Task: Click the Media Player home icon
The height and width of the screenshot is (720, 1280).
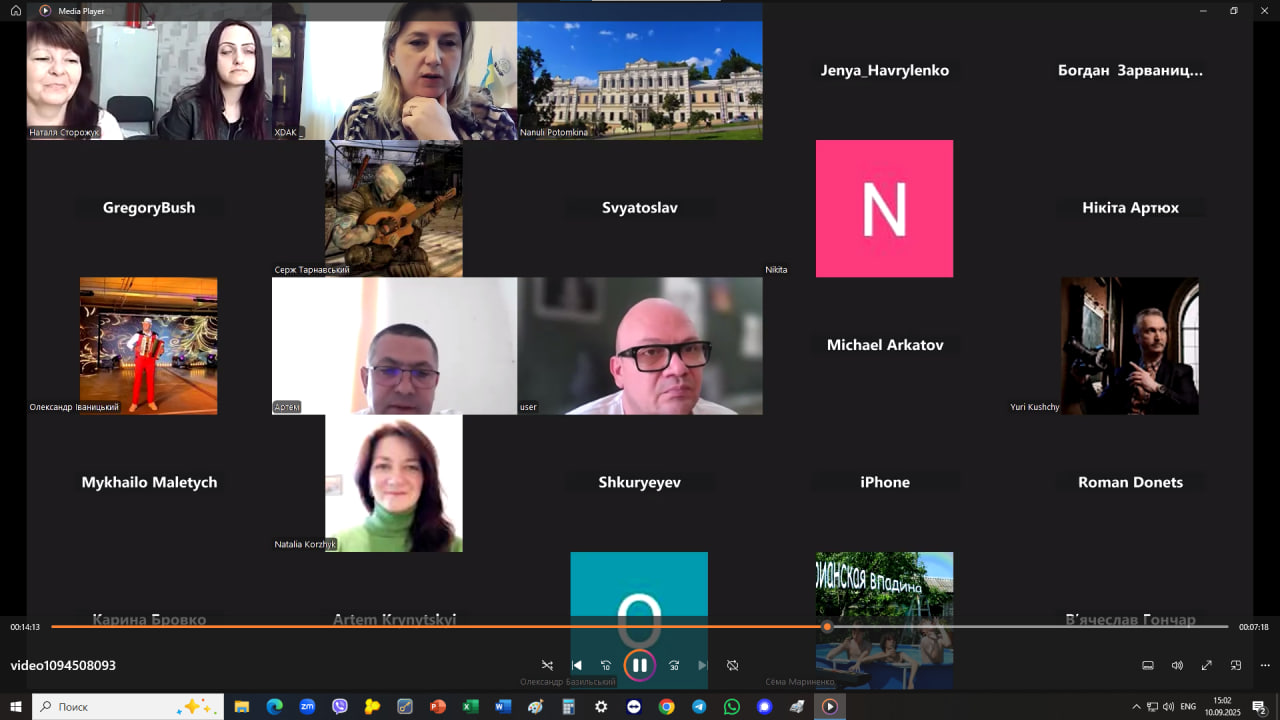Action: click(x=16, y=10)
